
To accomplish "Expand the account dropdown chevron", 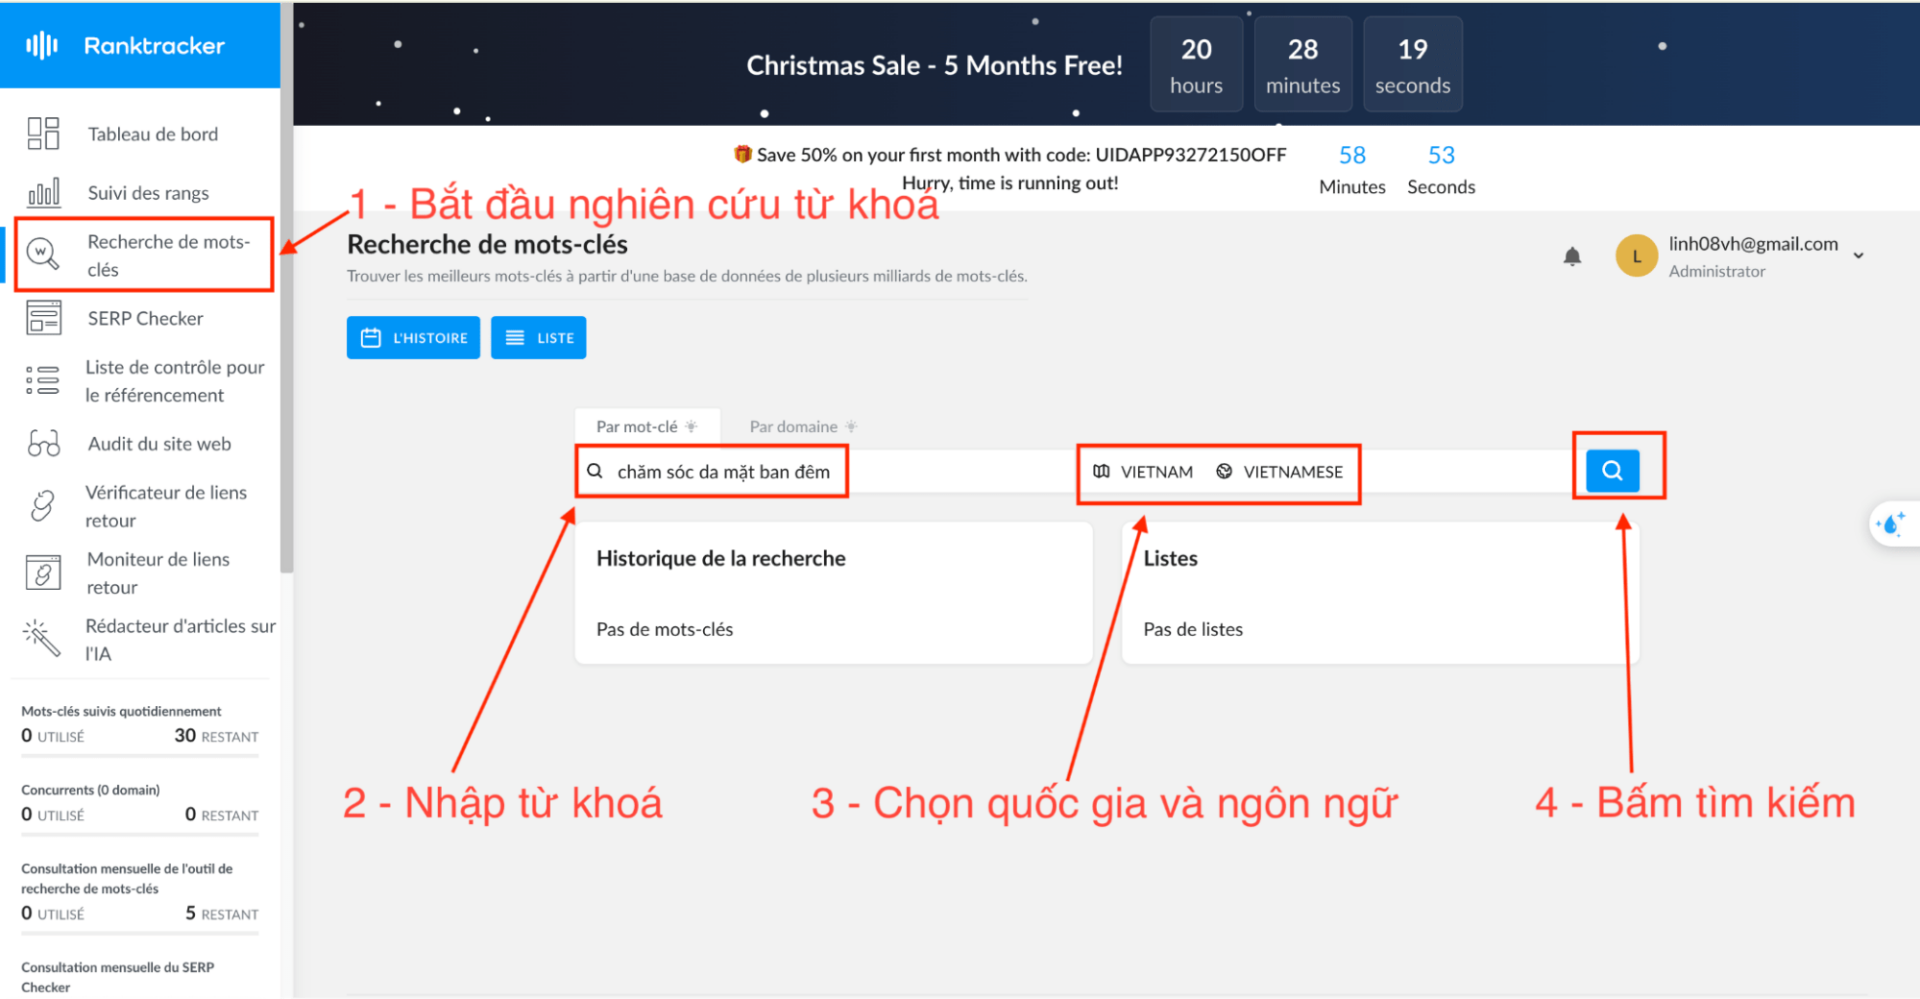I will pos(1858,256).
